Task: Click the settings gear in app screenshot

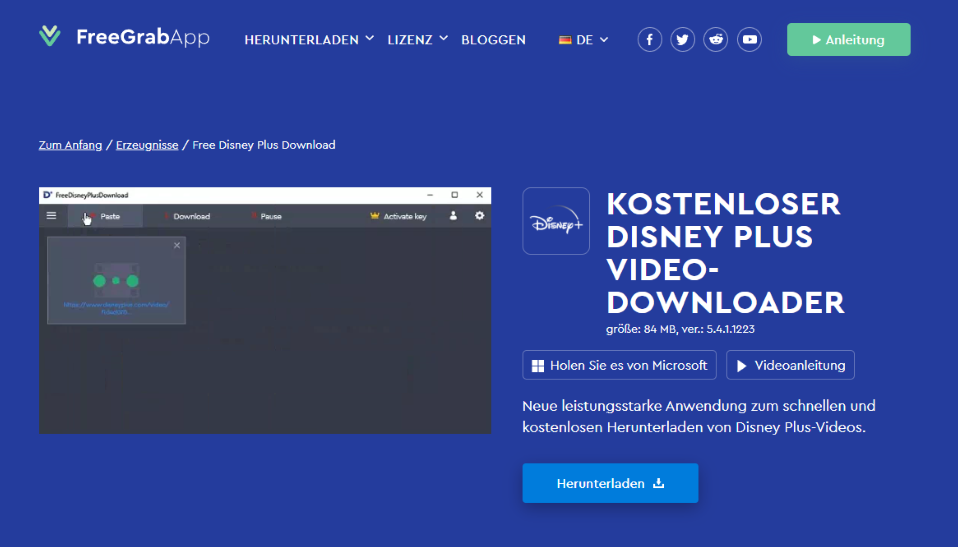Action: point(480,215)
